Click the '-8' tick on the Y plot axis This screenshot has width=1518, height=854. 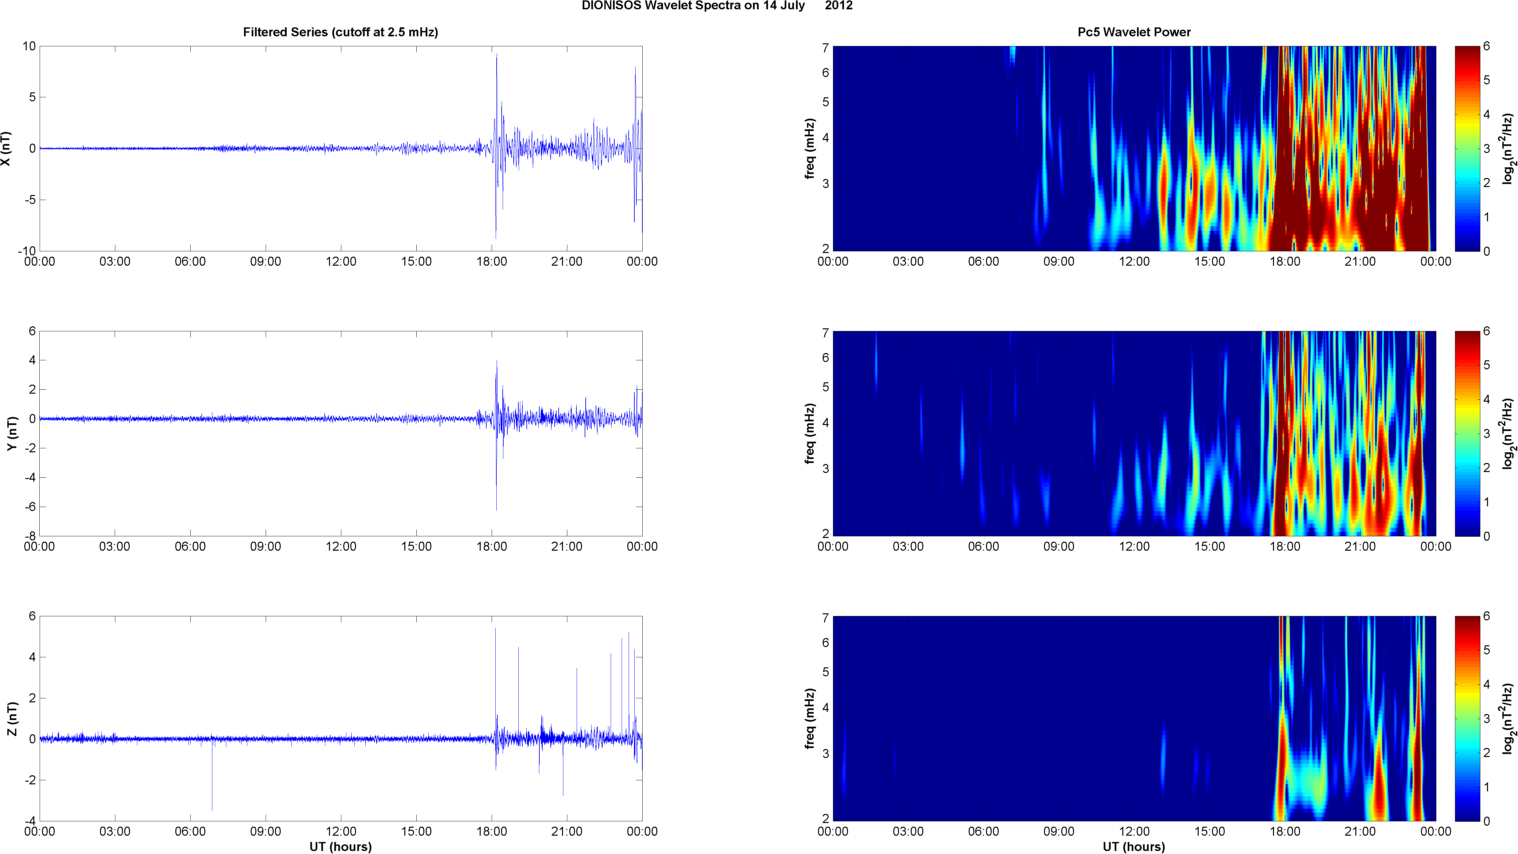click(30, 536)
